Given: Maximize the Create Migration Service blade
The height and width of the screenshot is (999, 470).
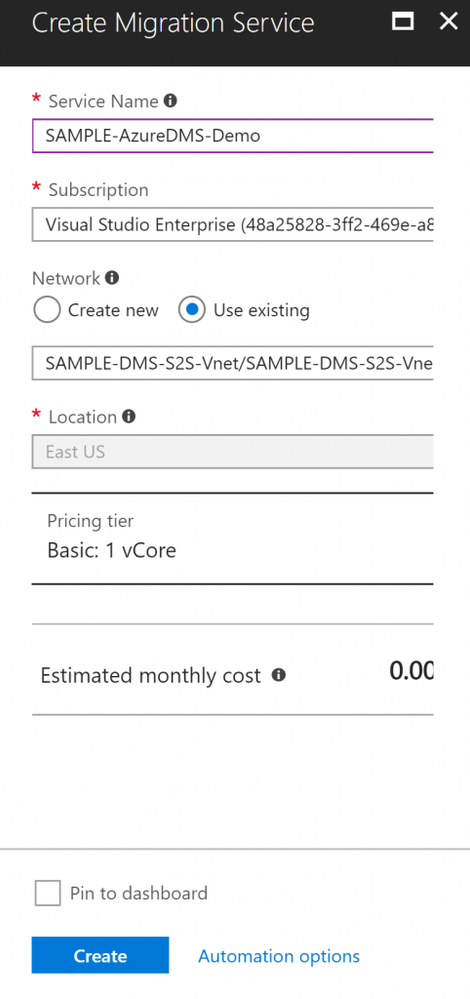Looking at the screenshot, I should tap(402, 22).
